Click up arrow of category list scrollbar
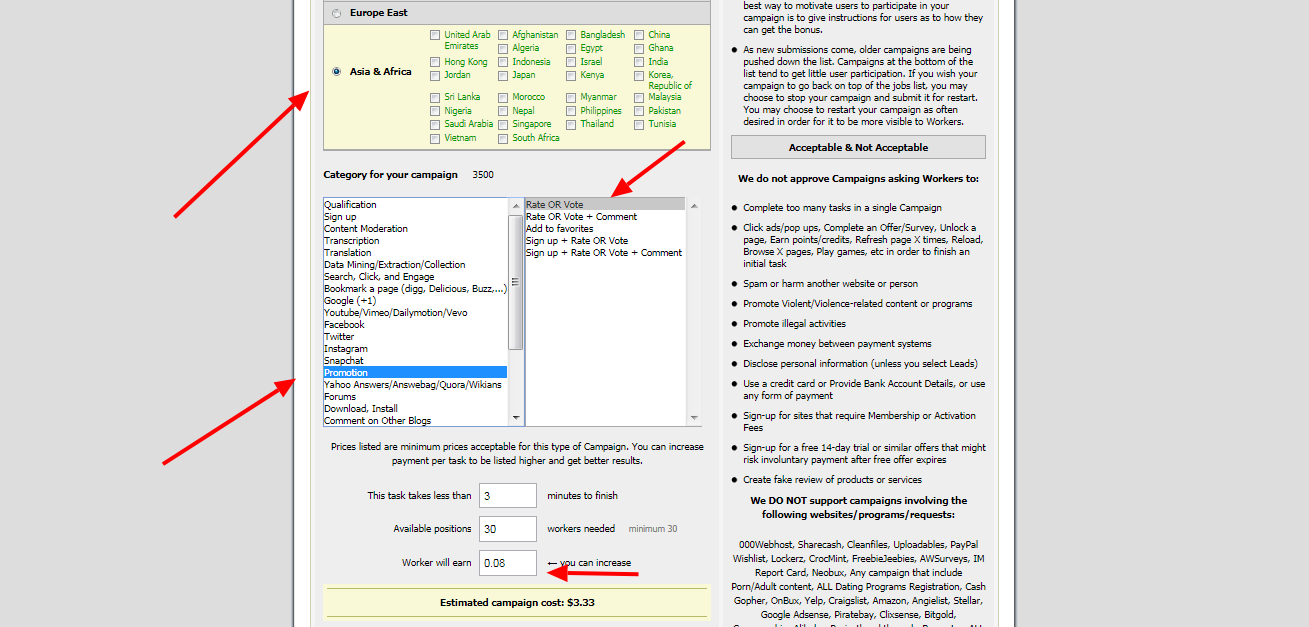Image resolution: width=1309 pixels, height=627 pixels. (516, 204)
